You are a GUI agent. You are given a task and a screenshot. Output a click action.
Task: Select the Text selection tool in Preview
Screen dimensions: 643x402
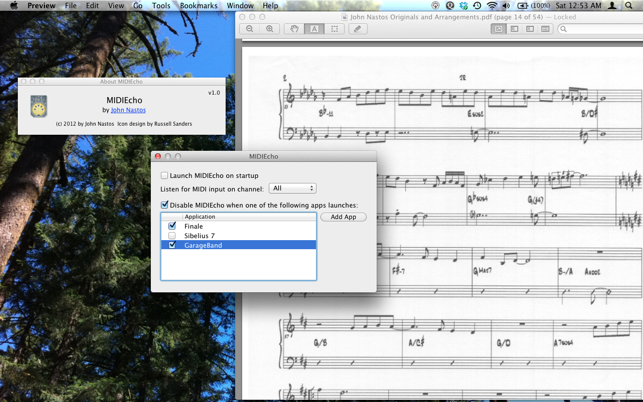[x=314, y=29]
